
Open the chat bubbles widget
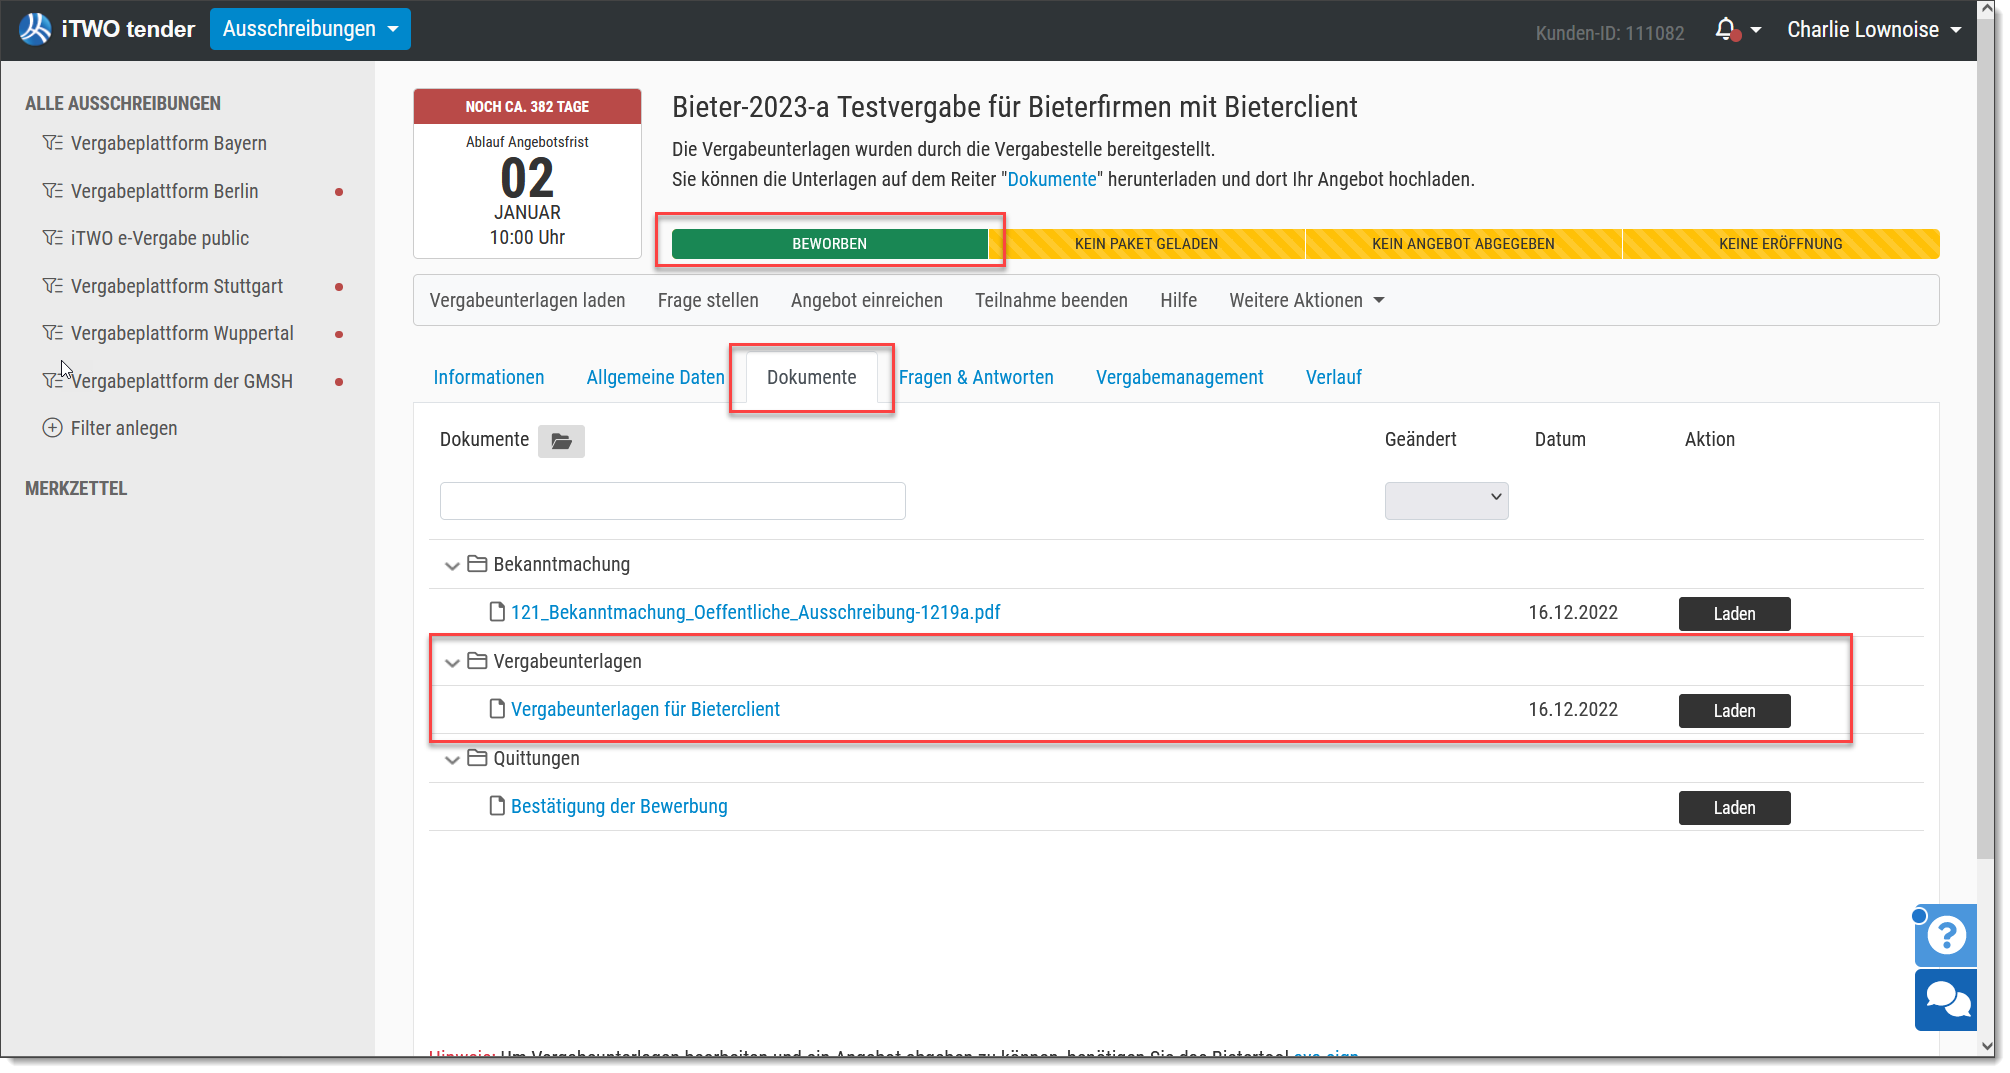pyautogui.click(x=1946, y=999)
